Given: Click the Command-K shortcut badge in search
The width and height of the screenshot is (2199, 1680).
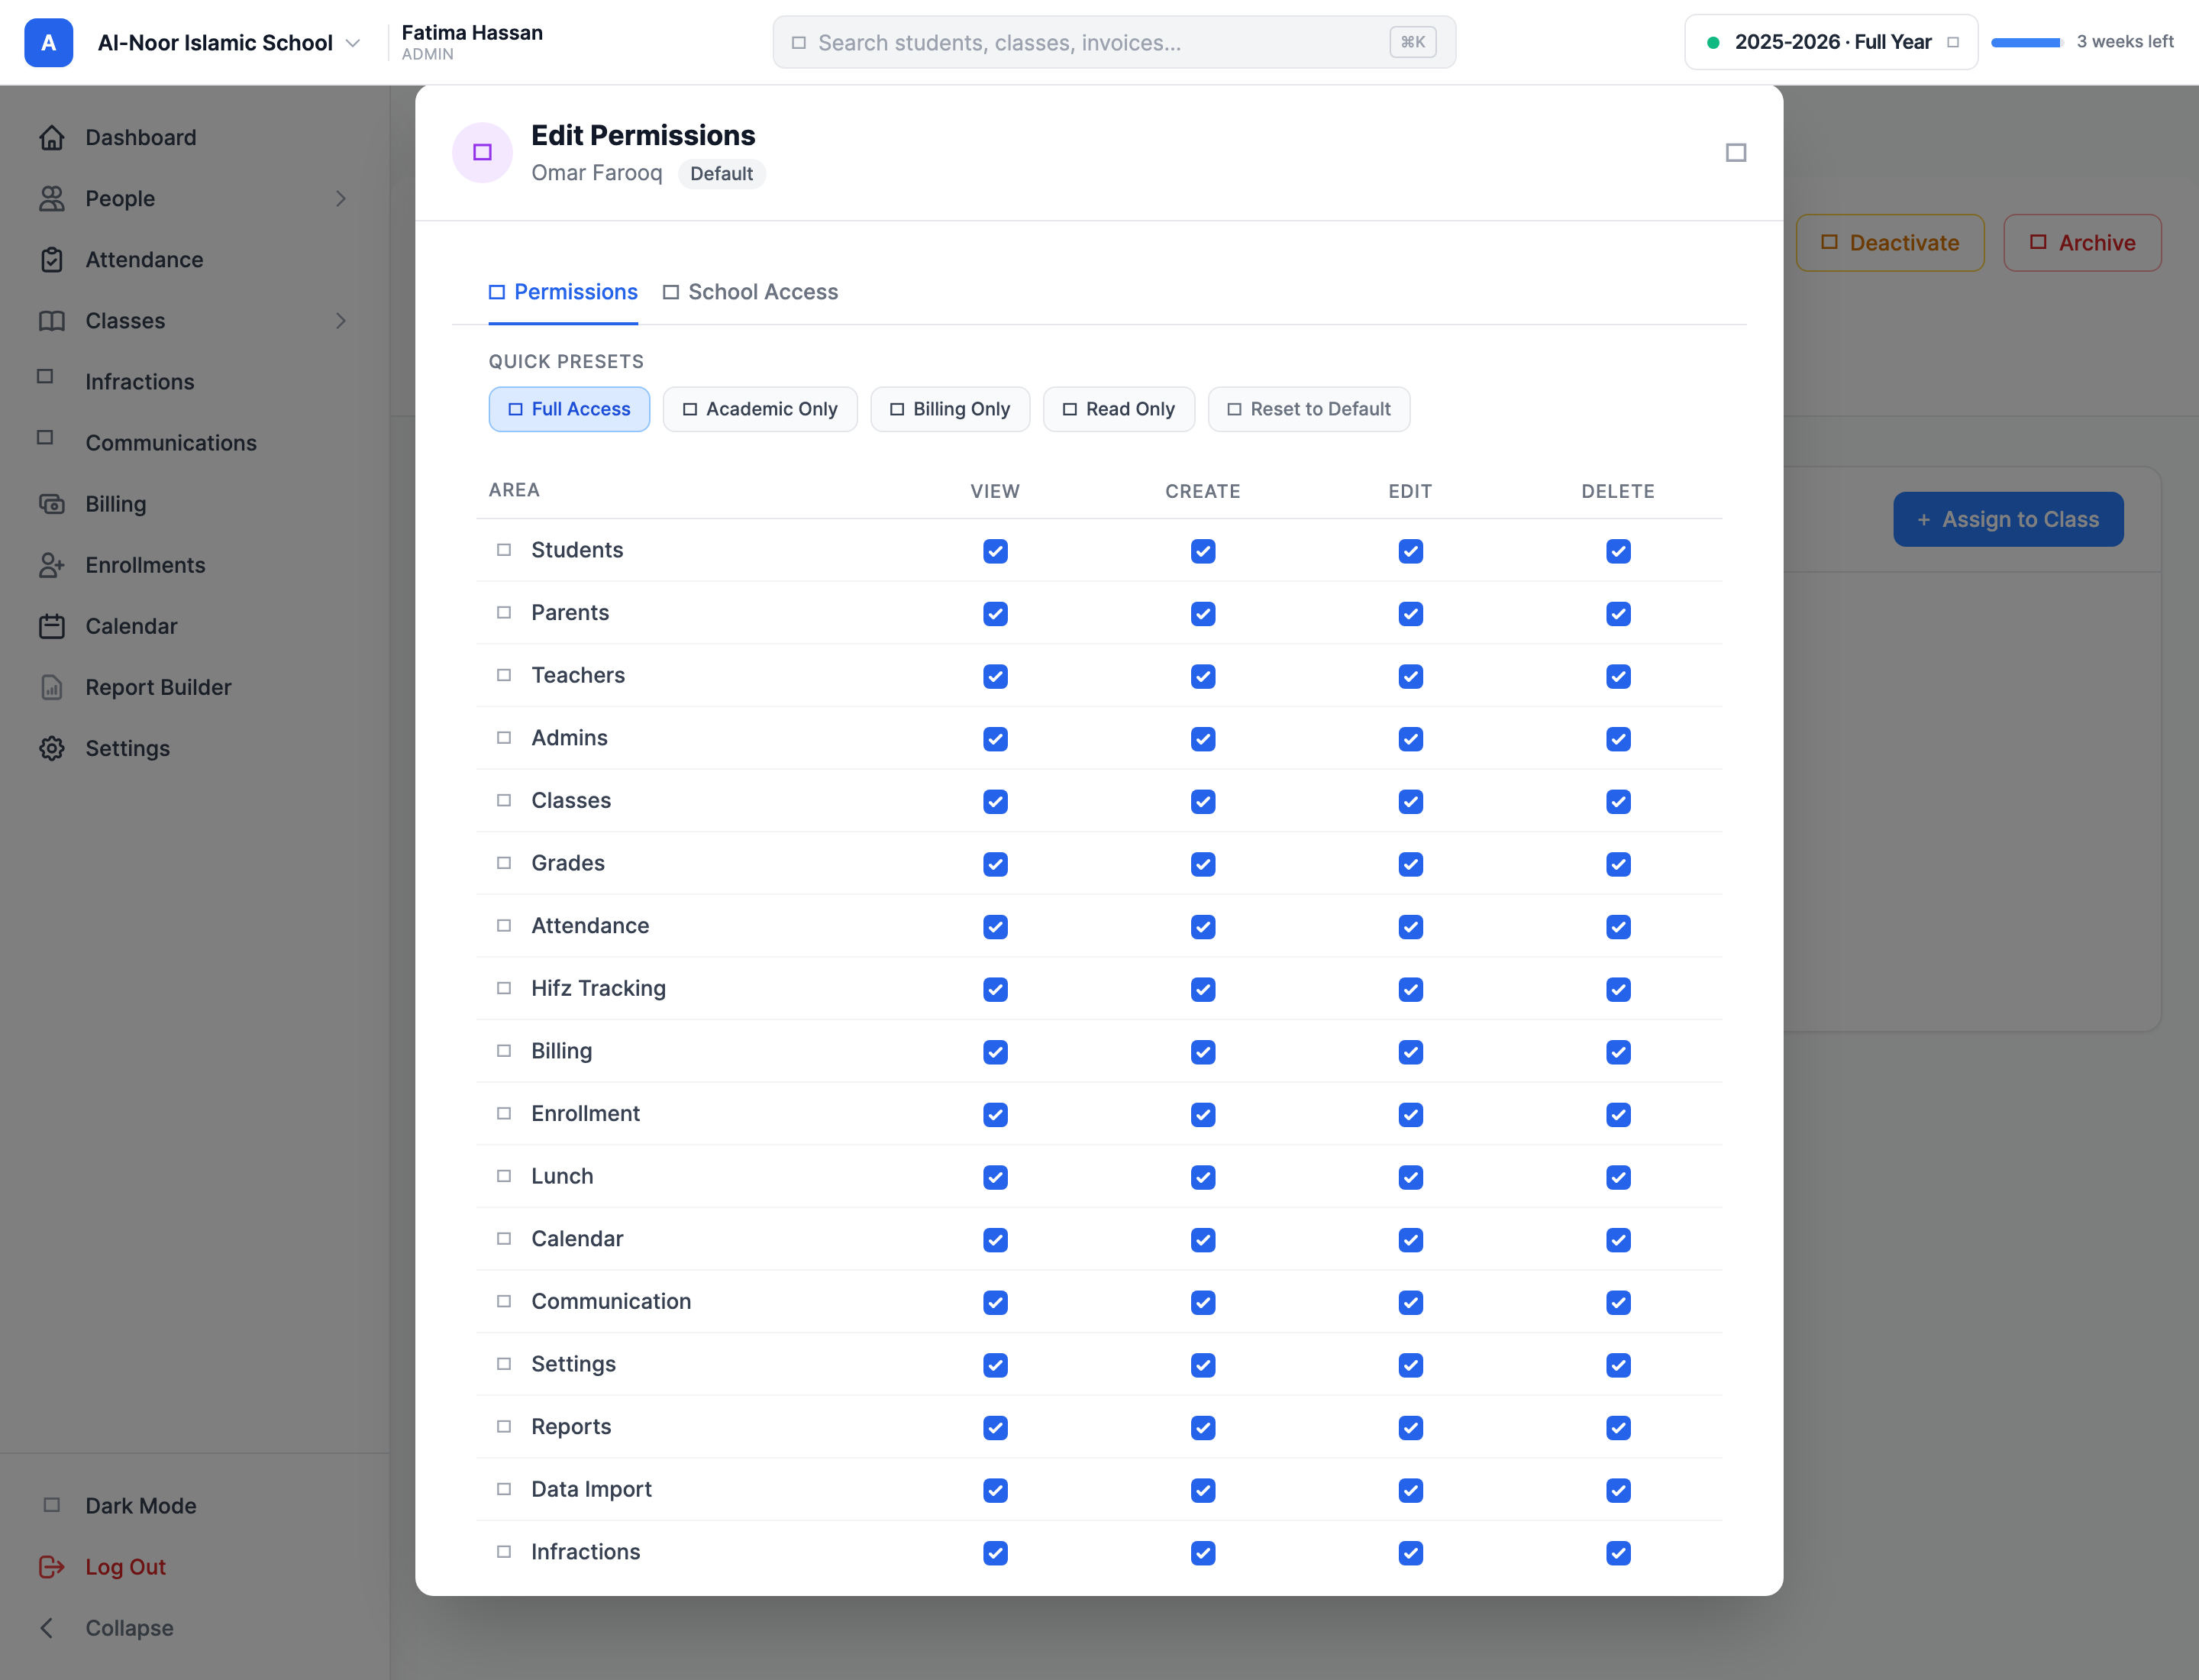Looking at the screenshot, I should (1412, 42).
